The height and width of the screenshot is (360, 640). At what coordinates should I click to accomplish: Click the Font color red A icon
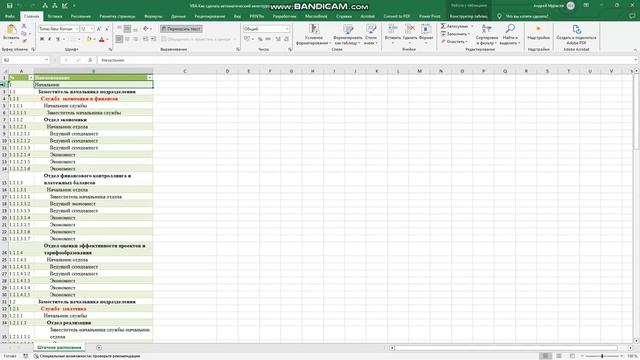[x=102, y=39]
